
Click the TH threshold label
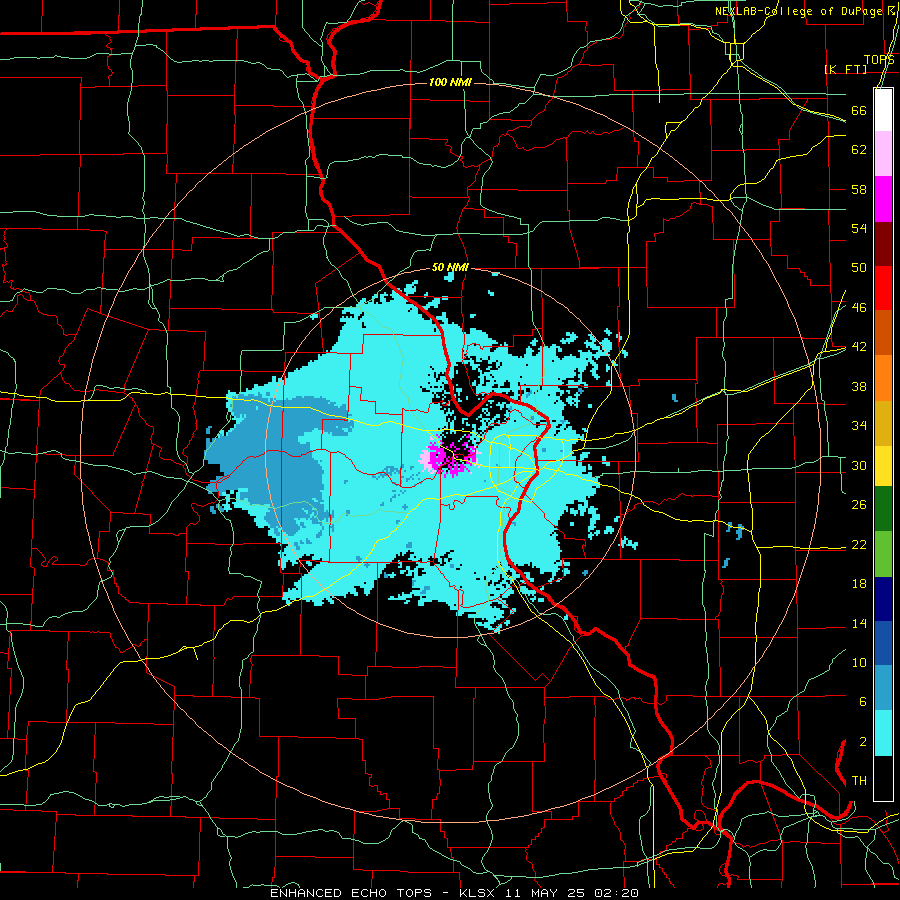click(859, 781)
